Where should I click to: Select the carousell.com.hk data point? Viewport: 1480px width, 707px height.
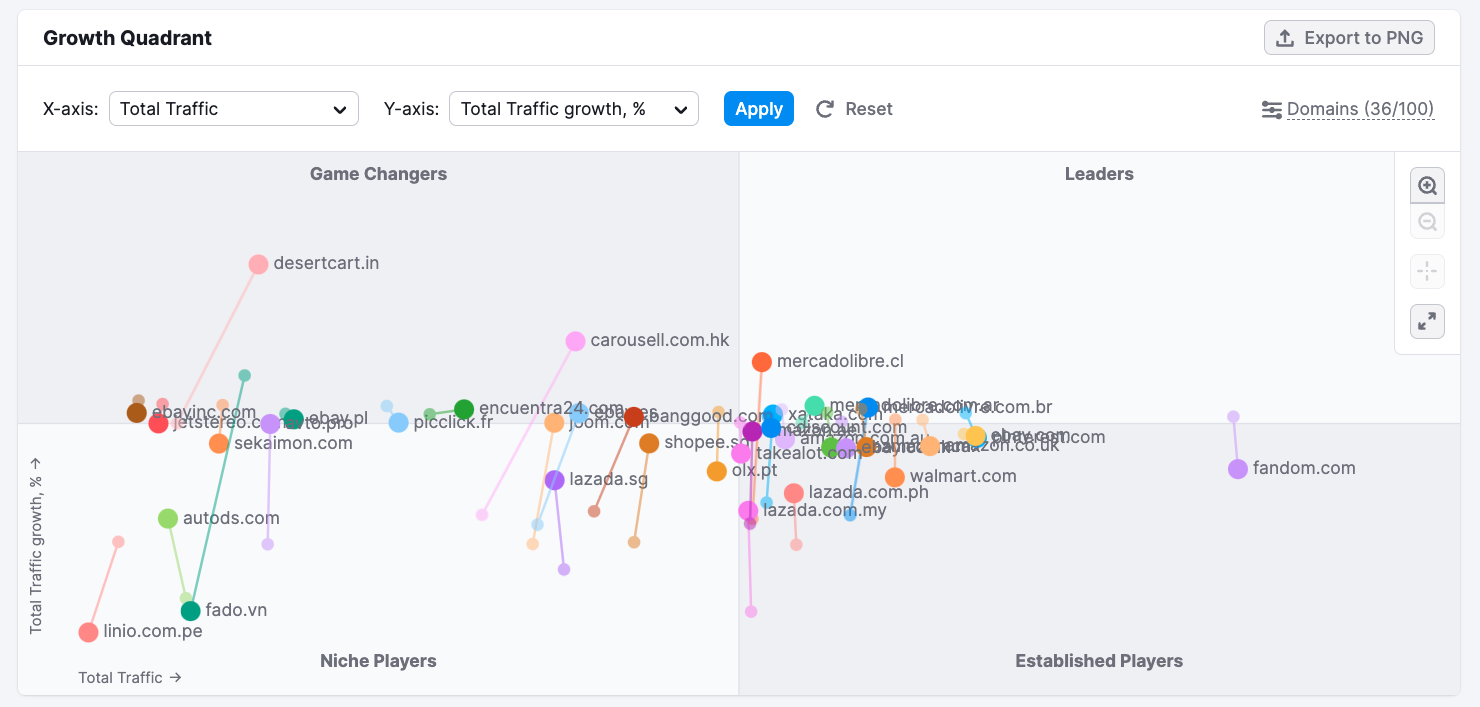[575, 341]
